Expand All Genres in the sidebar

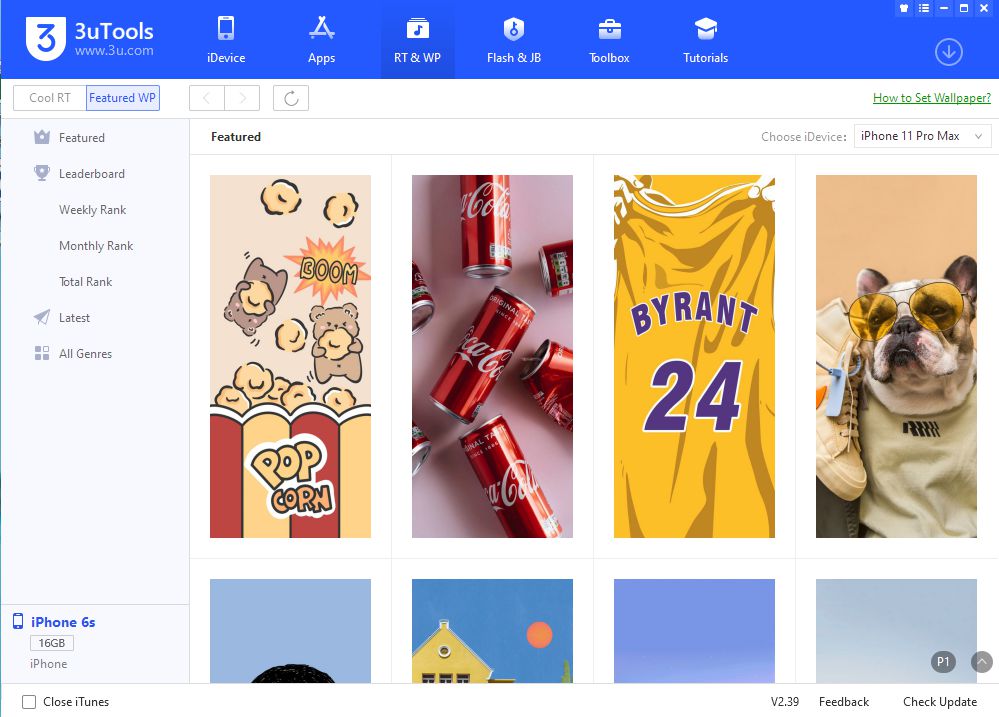pos(83,353)
